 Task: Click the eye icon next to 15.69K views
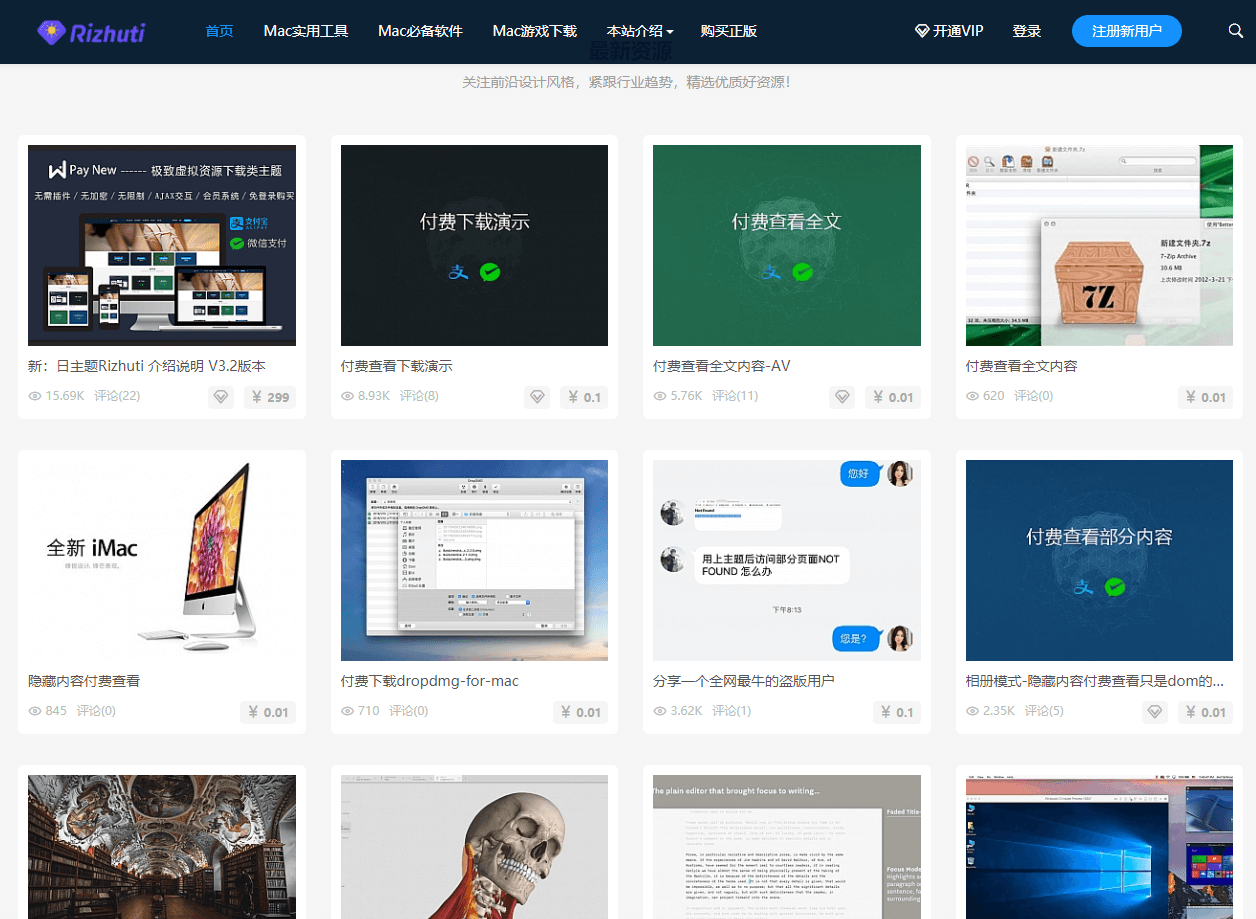pyautogui.click(x=35, y=397)
